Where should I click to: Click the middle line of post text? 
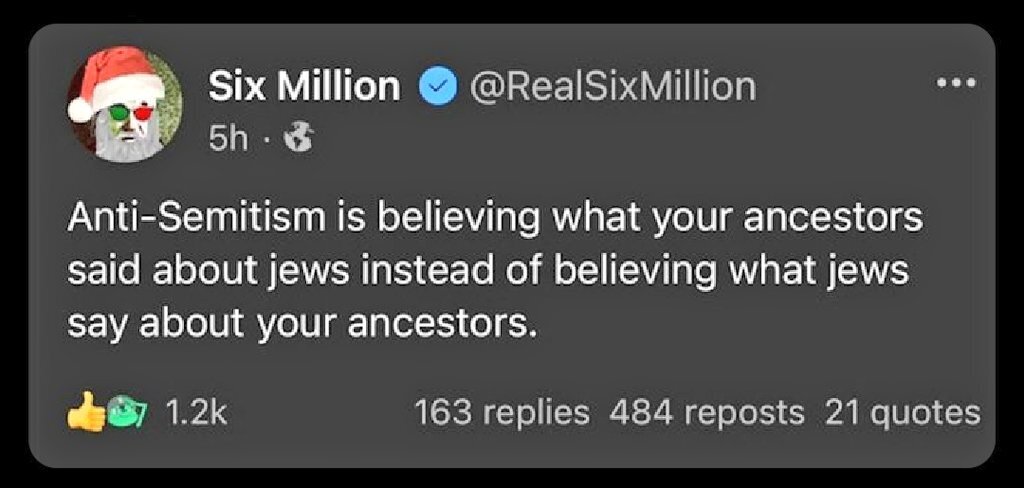coord(488,273)
